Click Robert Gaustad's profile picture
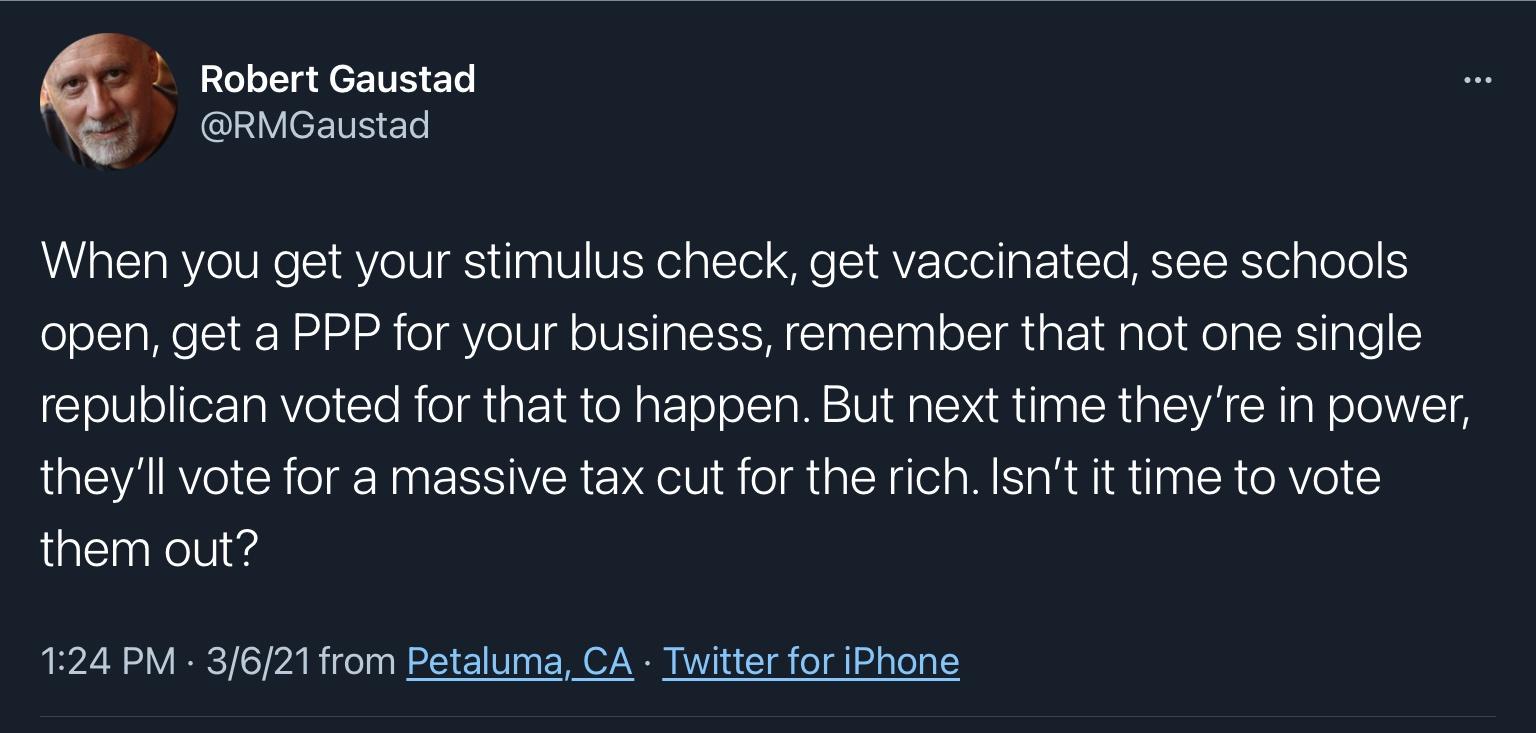This screenshot has height=733, width=1536. tap(107, 102)
